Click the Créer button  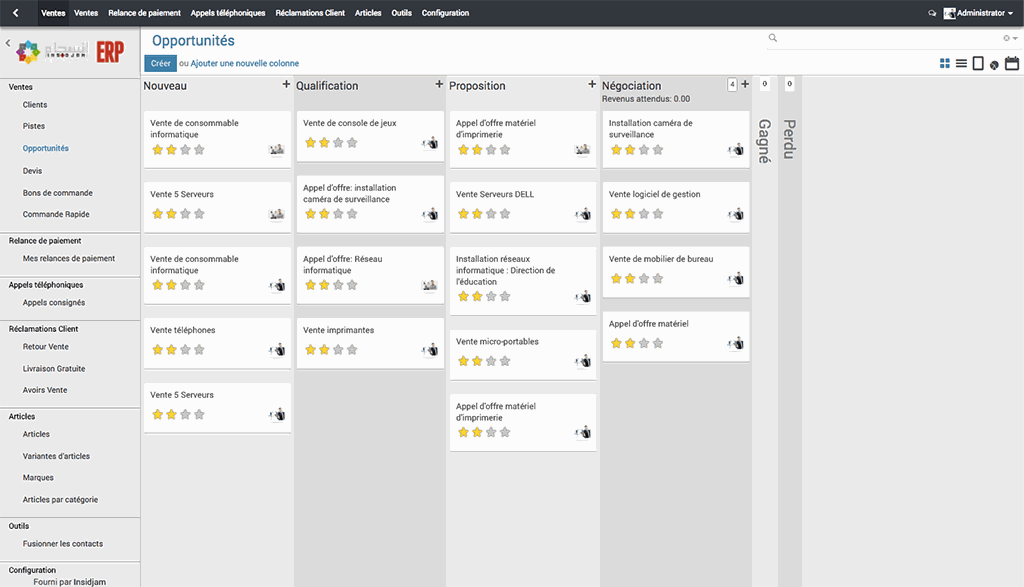tap(160, 63)
